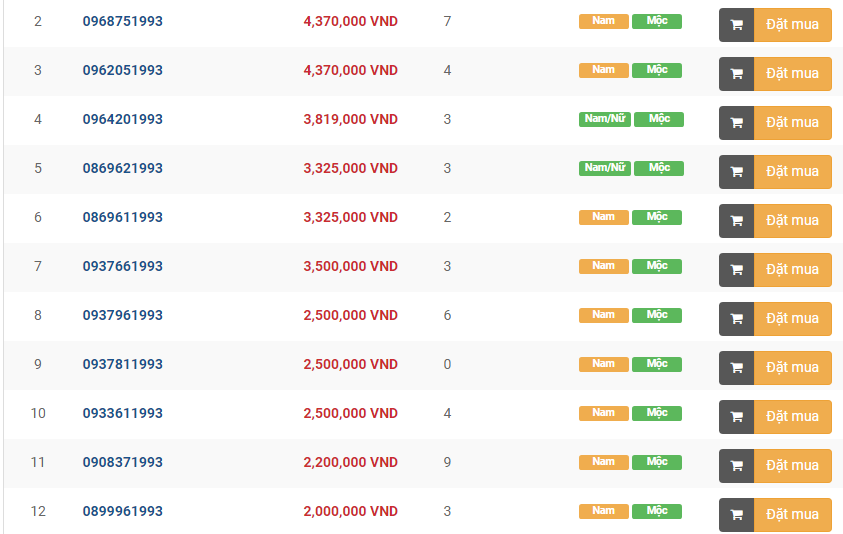Viewport: 843px width, 534px height.
Task: Open phone number link 0869621993
Action: (x=122, y=168)
